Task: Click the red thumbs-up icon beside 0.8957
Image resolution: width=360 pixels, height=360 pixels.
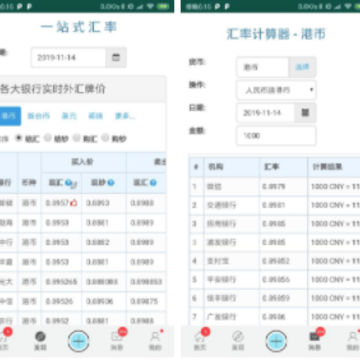Action: 73,202
